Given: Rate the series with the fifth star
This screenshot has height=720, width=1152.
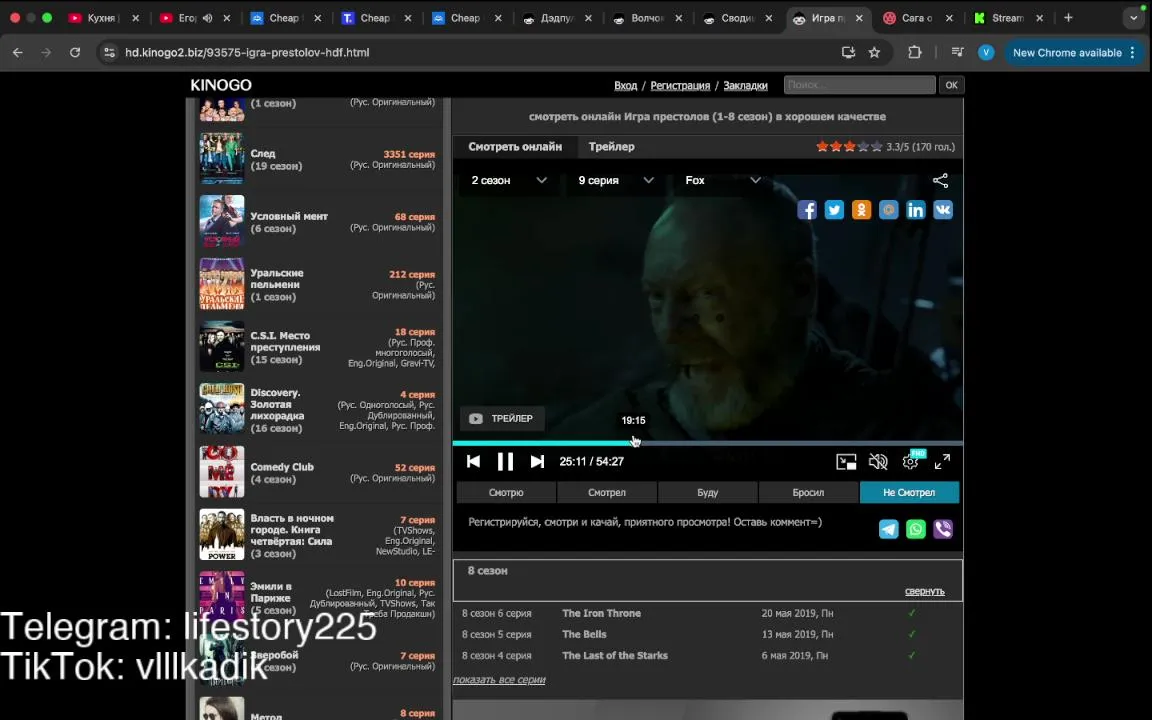Looking at the screenshot, I should [876, 147].
